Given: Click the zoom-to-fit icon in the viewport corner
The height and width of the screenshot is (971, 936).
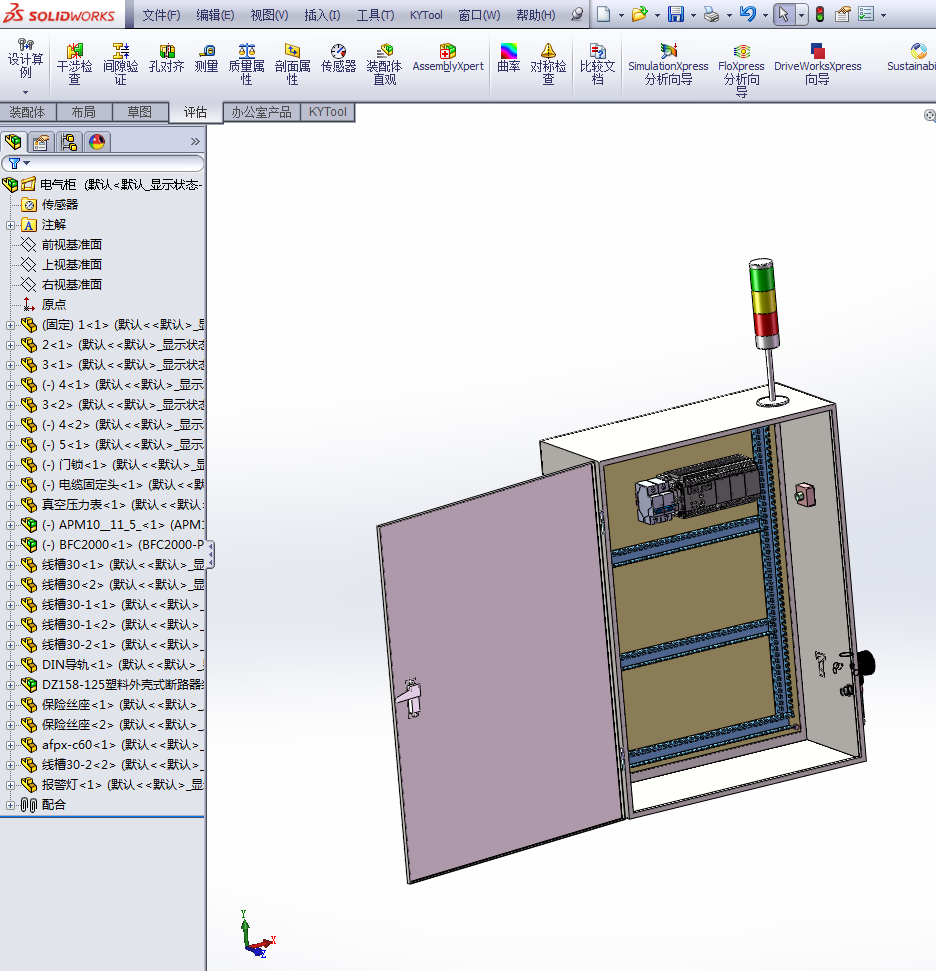Looking at the screenshot, I should 930,115.
